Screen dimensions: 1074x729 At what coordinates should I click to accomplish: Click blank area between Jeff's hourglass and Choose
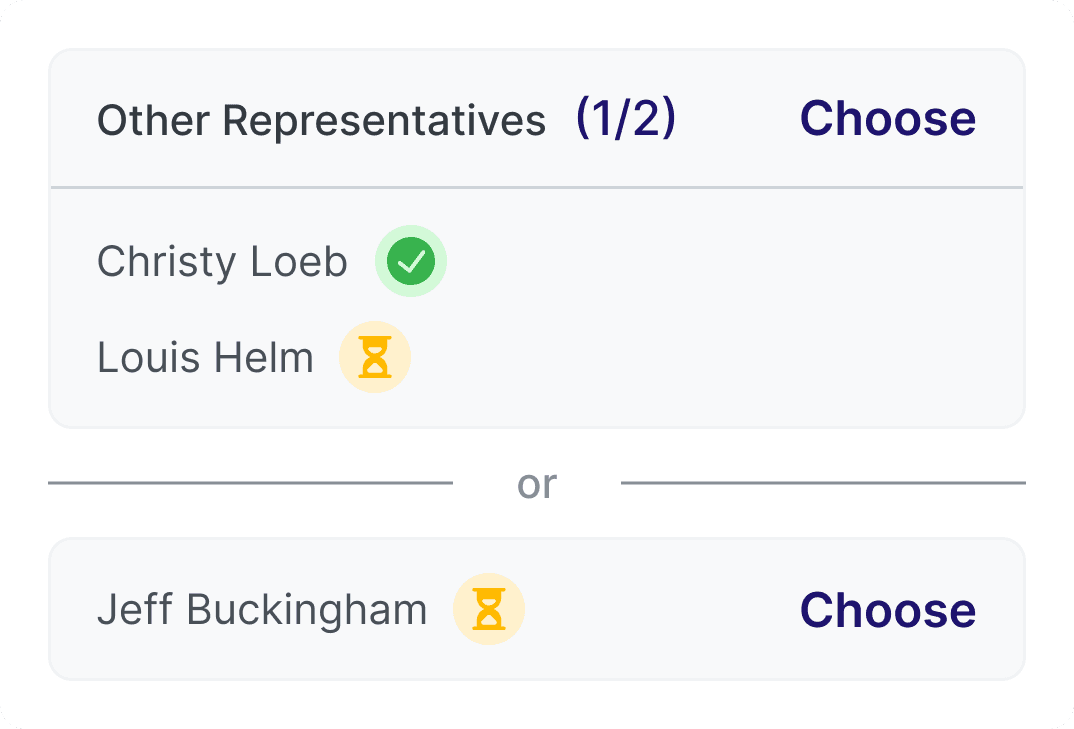click(660, 609)
